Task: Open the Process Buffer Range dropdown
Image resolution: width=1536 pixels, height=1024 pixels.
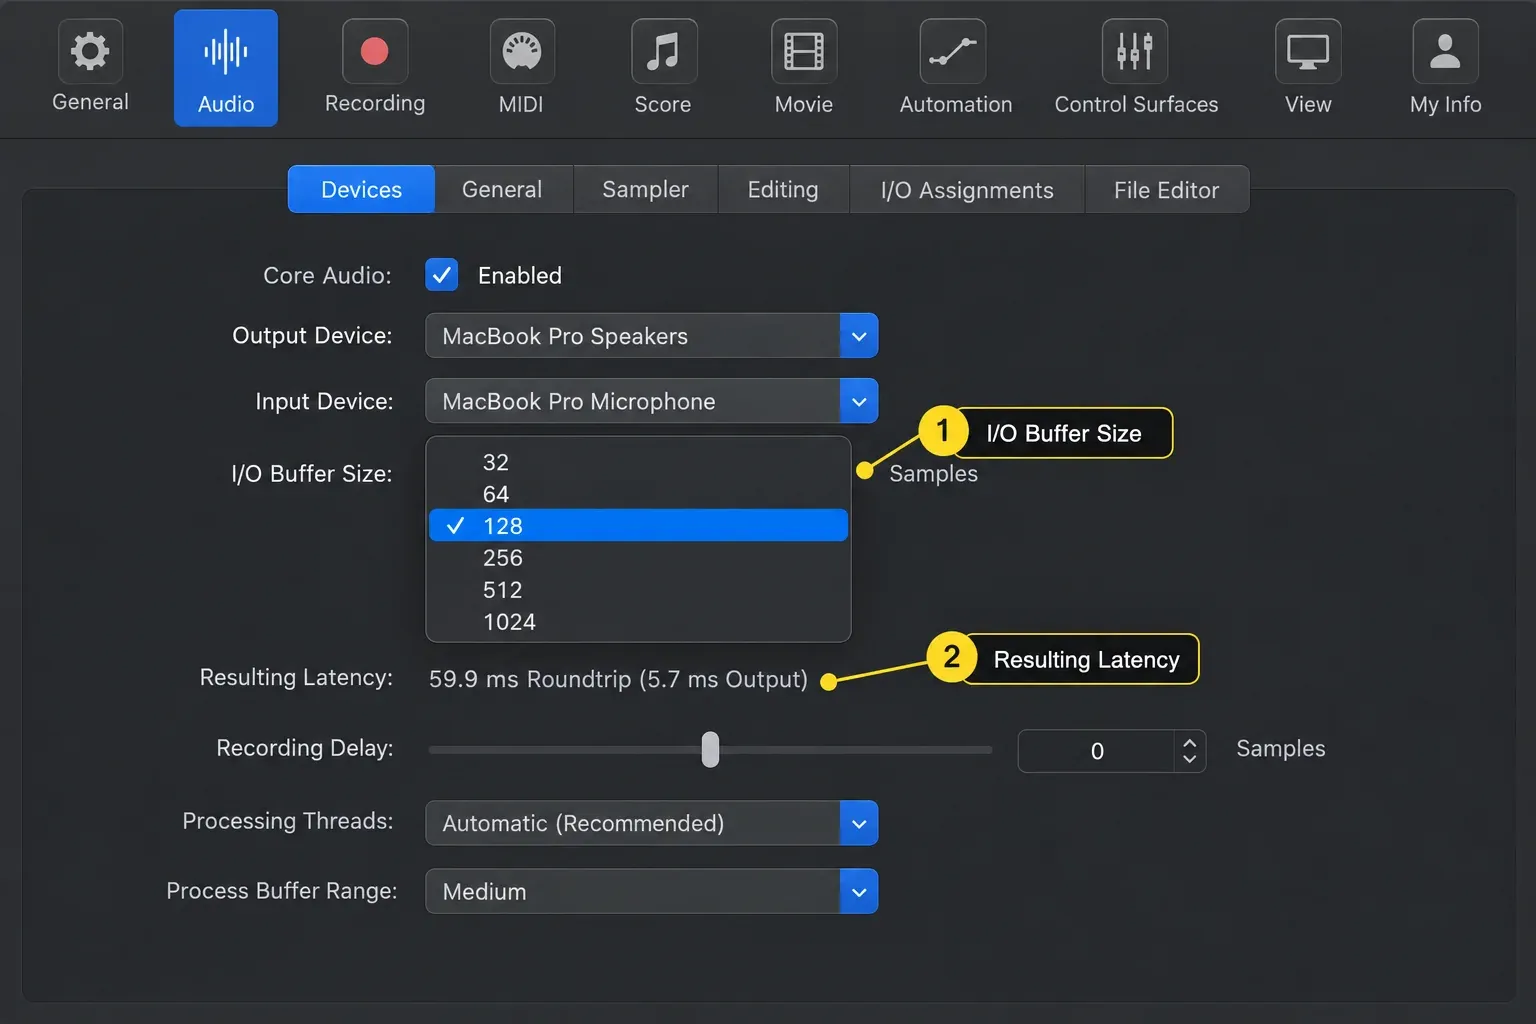Action: click(x=652, y=891)
